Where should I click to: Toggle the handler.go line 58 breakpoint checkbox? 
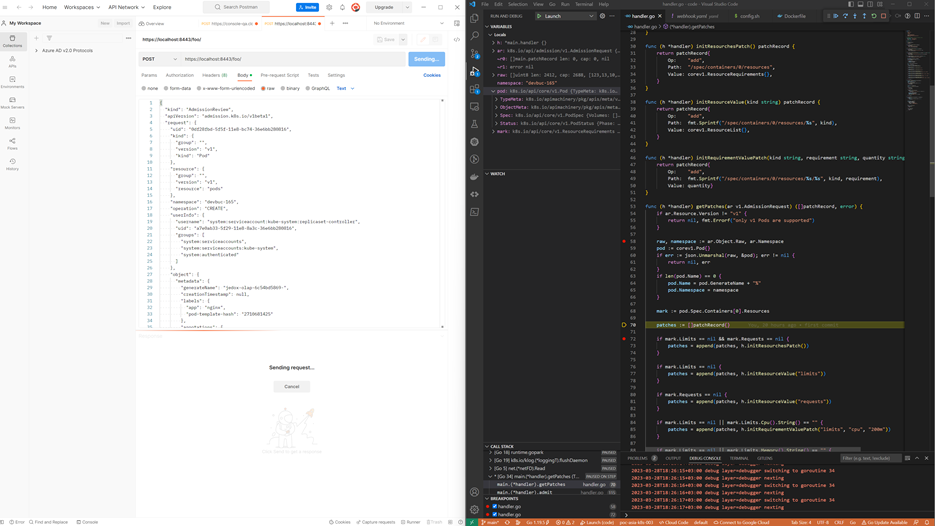495,506
